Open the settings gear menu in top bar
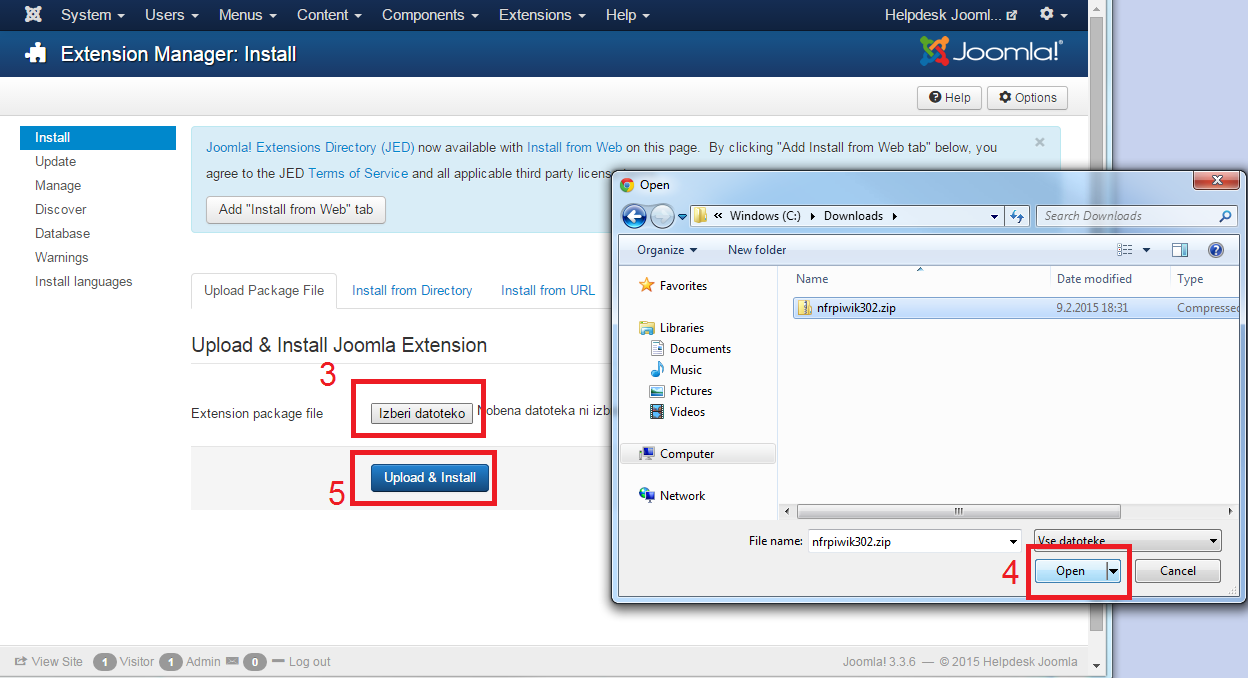Viewport: 1248px width, 678px height. [x=1053, y=15]
